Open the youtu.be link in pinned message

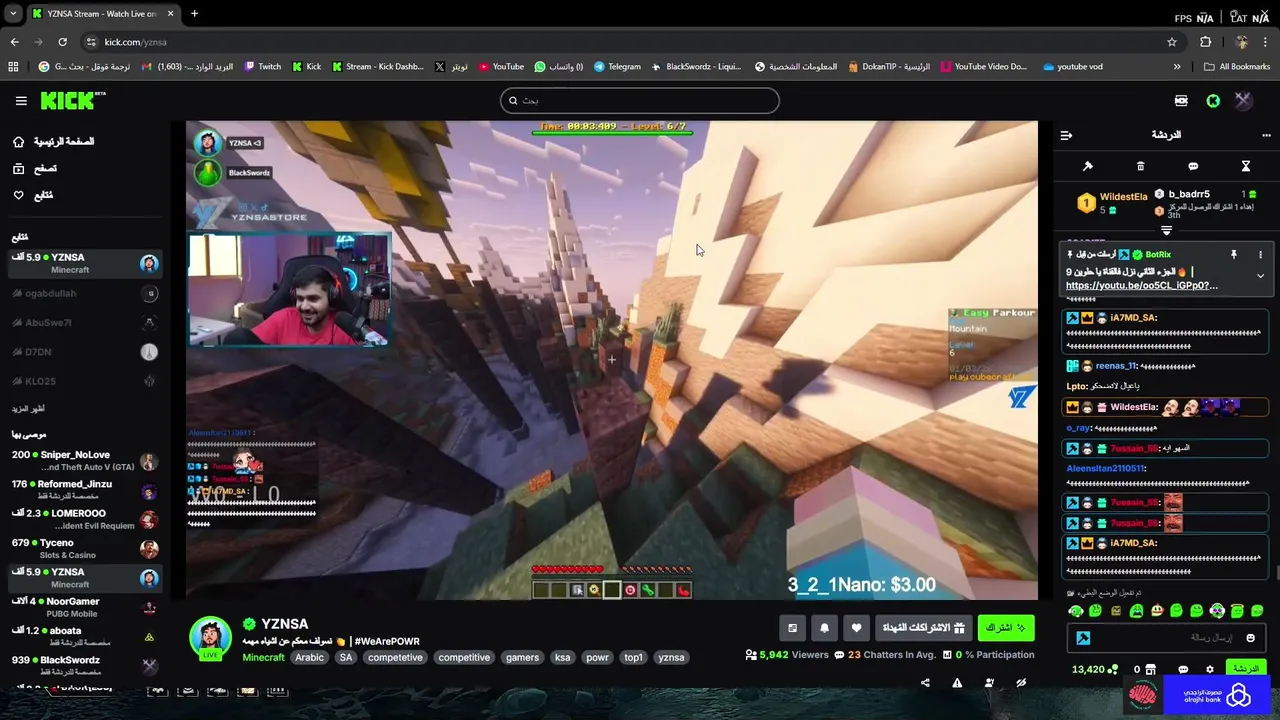coord(1141,285)
